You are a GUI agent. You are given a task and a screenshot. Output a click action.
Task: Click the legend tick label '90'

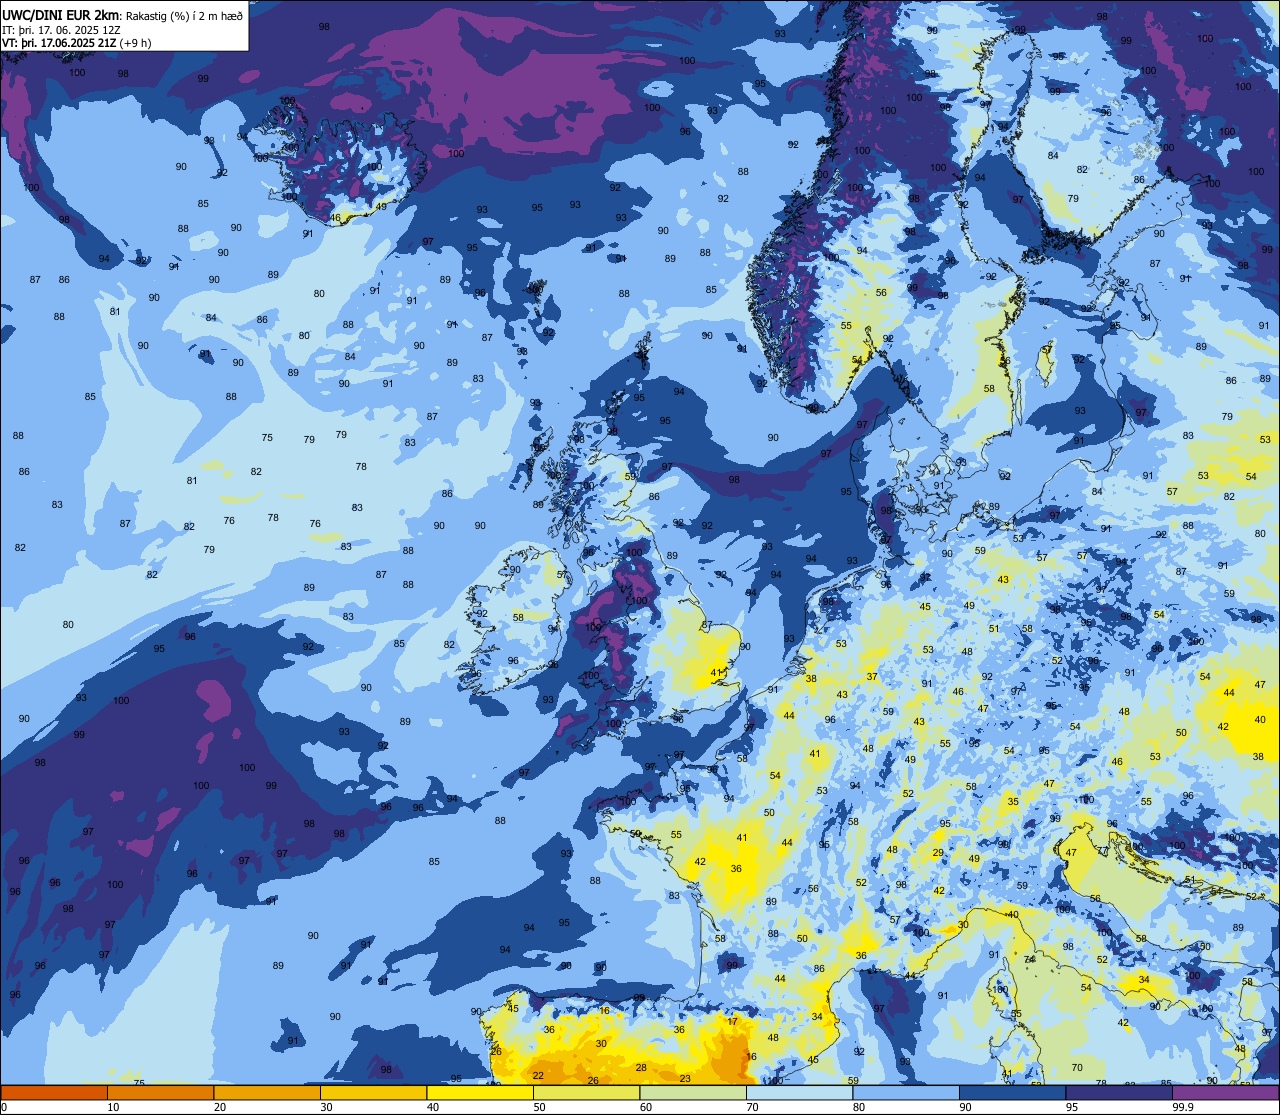(965, 1107)
